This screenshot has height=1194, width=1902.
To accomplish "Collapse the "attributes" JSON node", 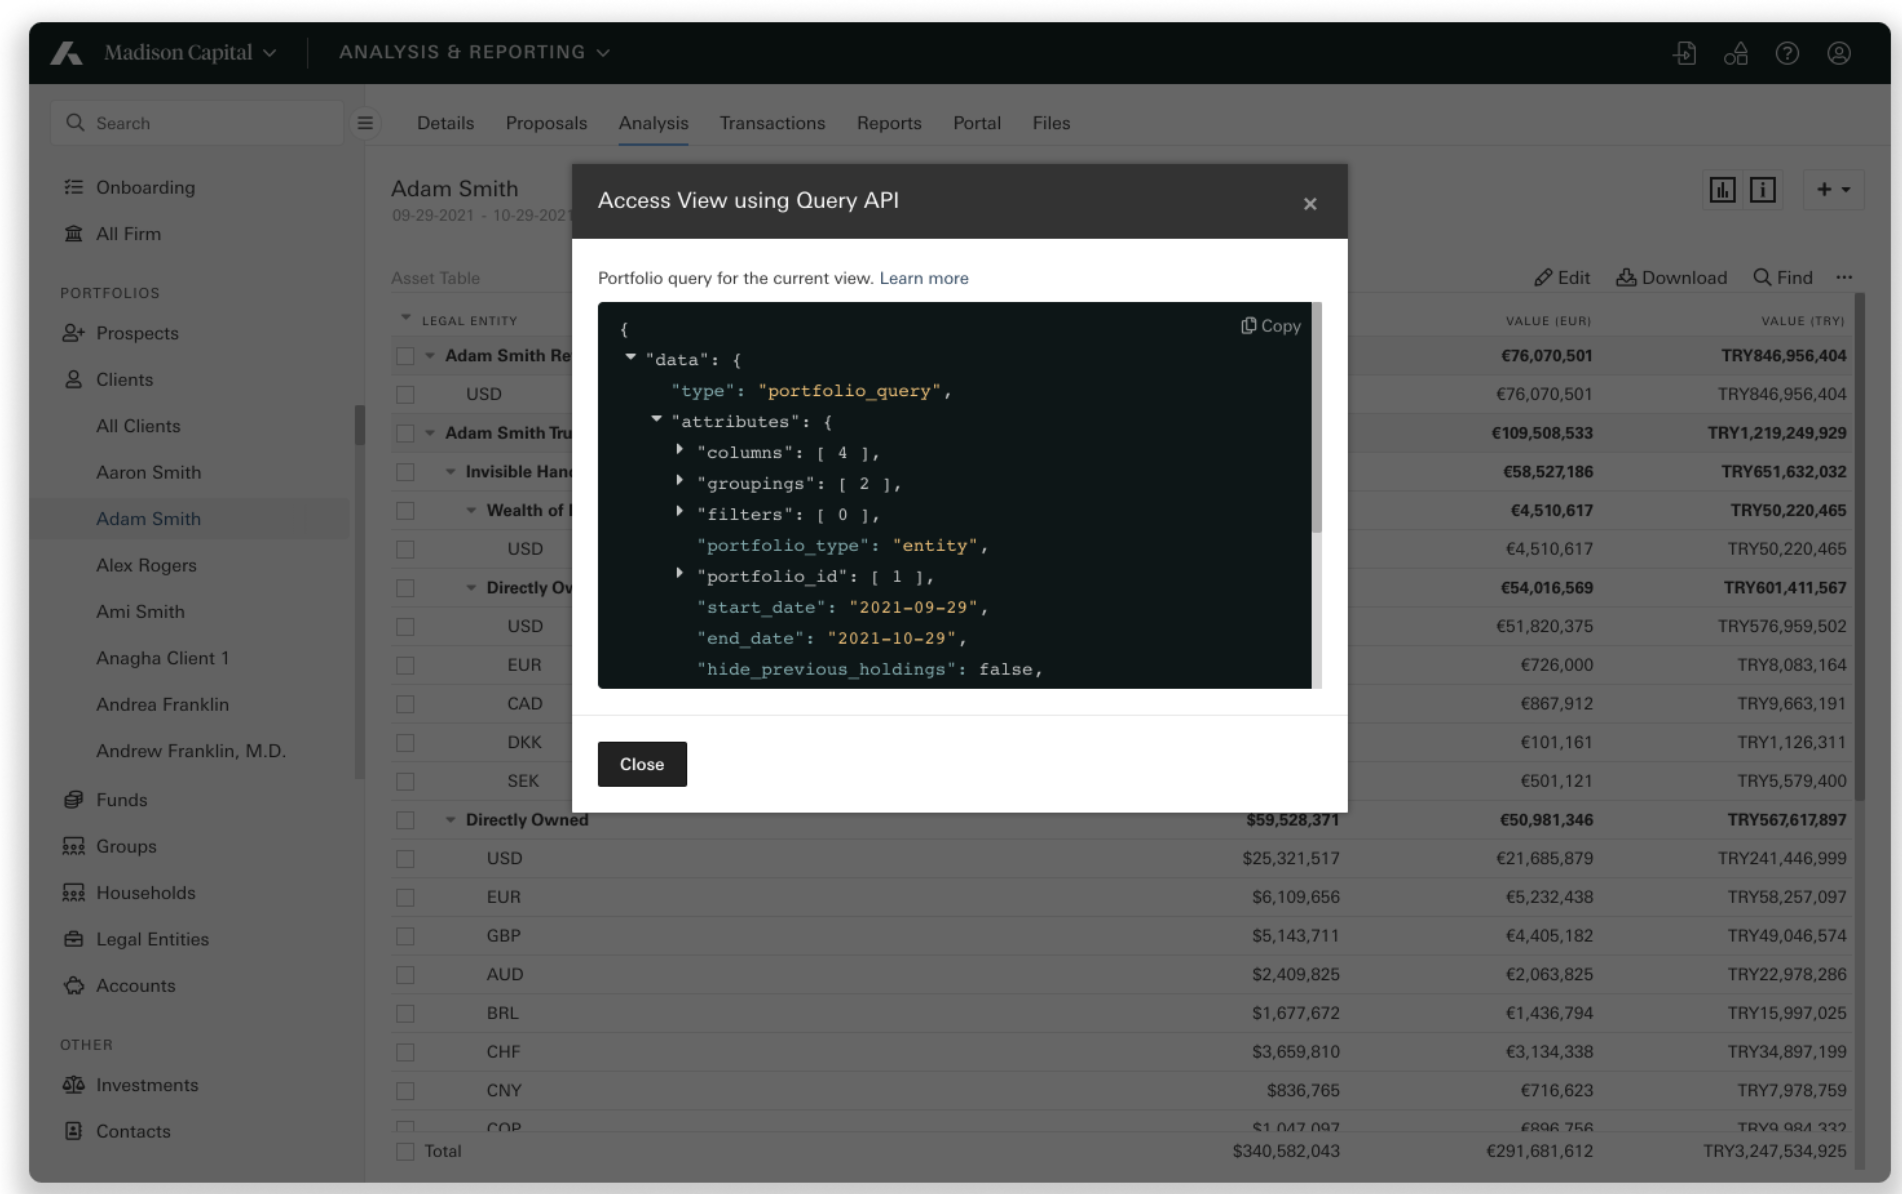I will pos(656,419).
